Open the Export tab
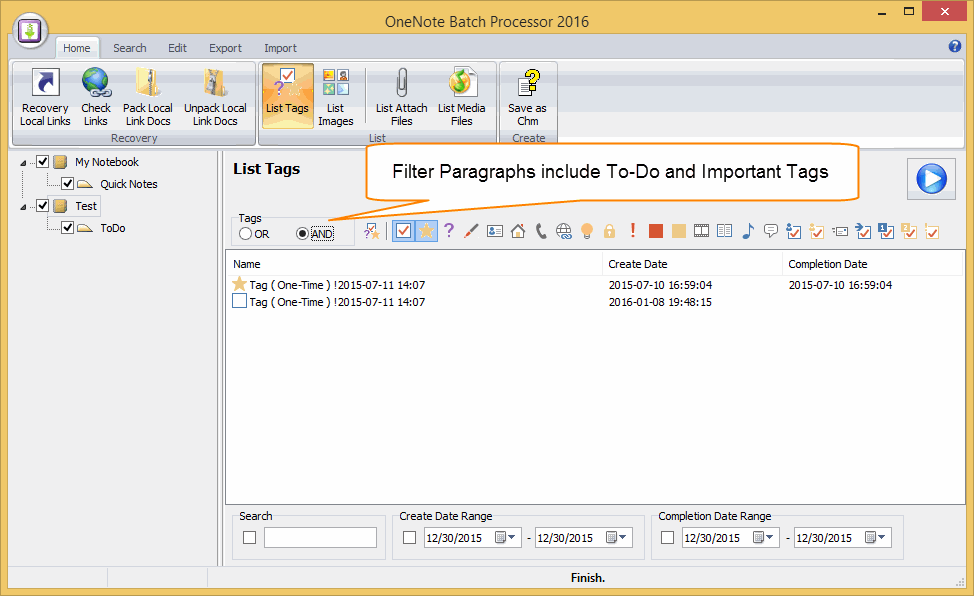Image resolution: width=974 pixels, height=596 pixels. pyautogui.click(x=225, y=48)
